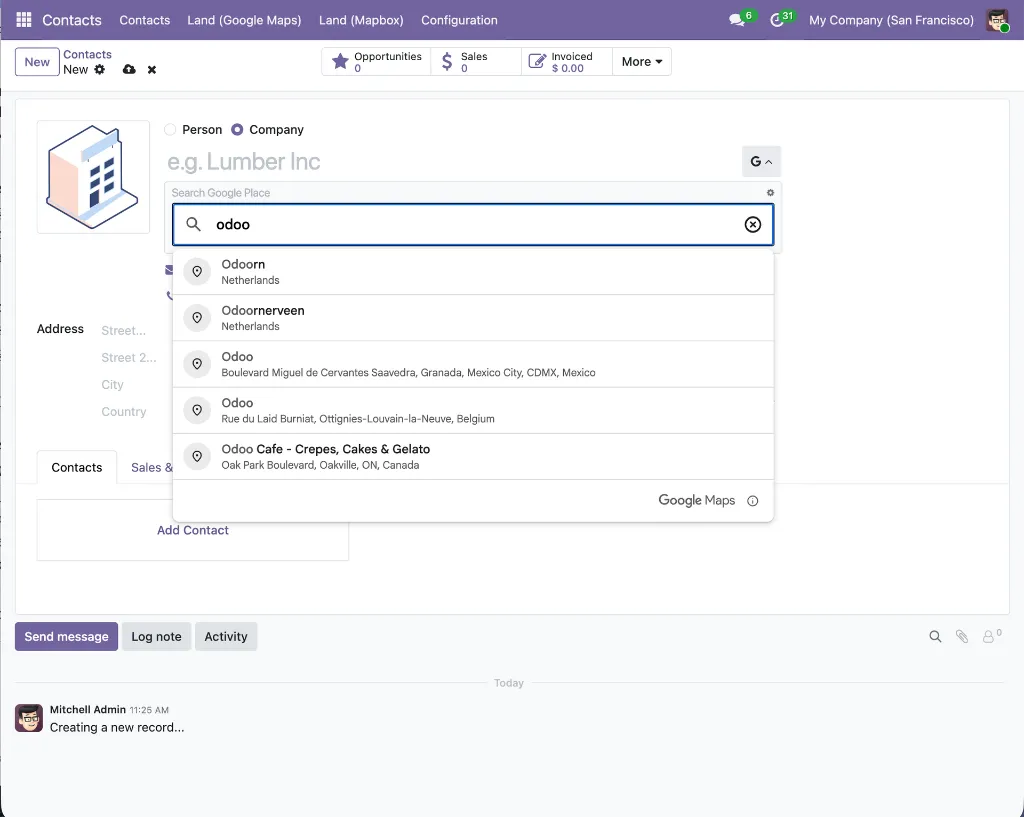The height and width of the screenshot is (817, 1024).
Task: Click the Mitchell Admin author name
Action: 88,709
